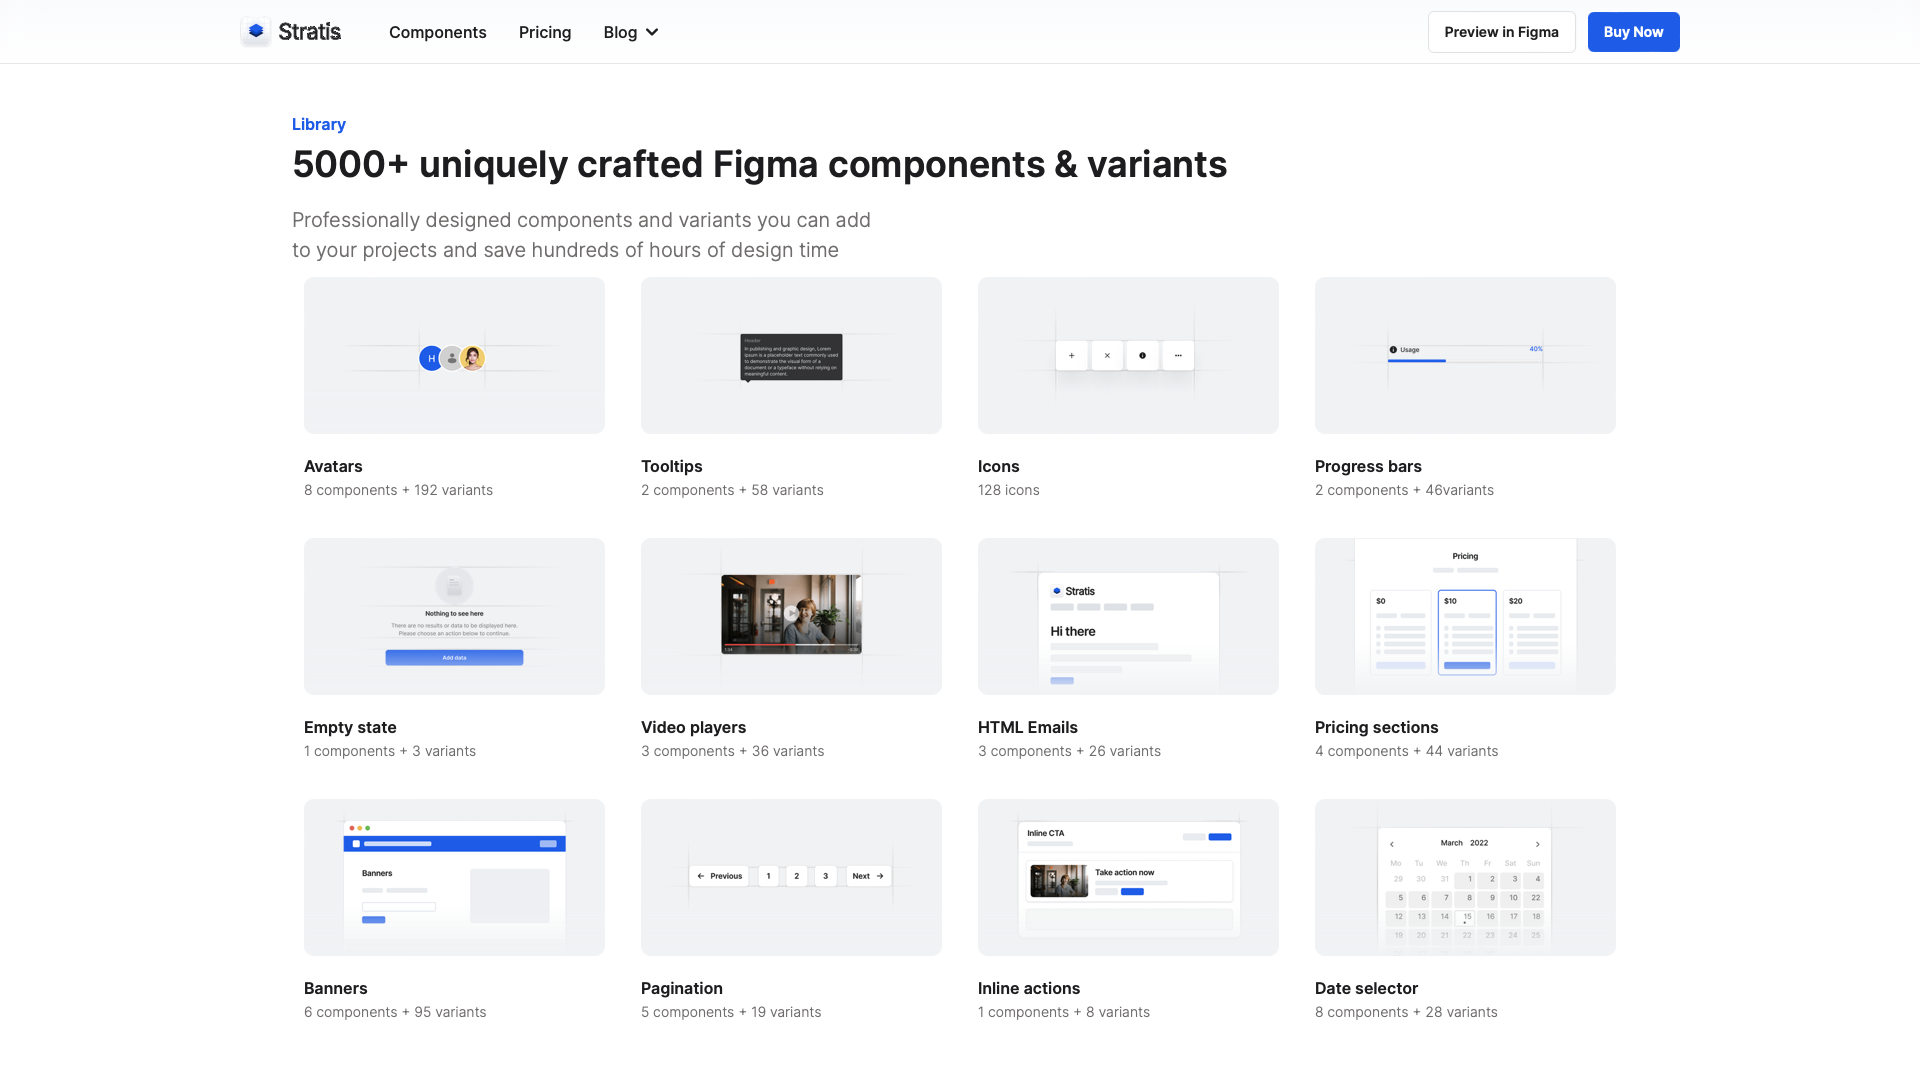Click the next month arrow in Date selector preview

point(1537,844)
